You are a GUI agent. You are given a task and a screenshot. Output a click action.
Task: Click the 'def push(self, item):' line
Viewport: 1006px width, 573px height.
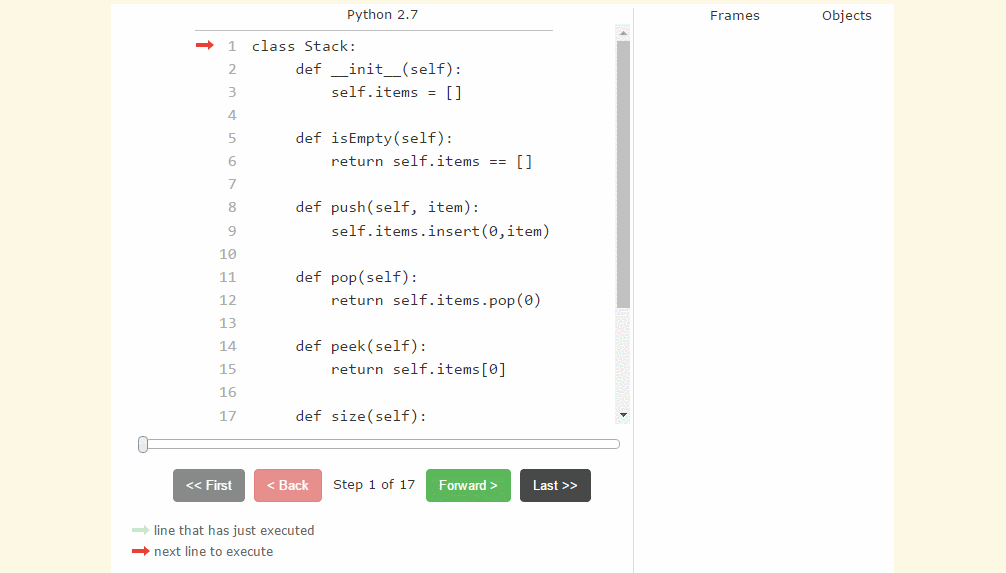pos(387,207)
